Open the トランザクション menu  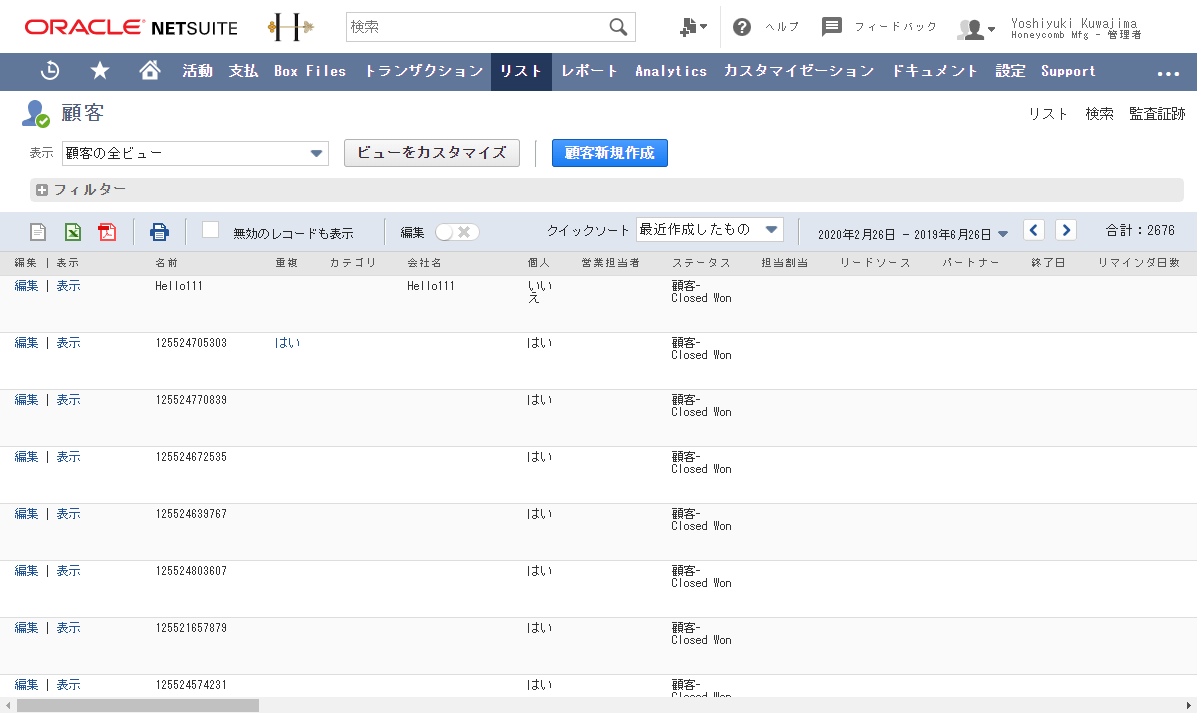423,71
